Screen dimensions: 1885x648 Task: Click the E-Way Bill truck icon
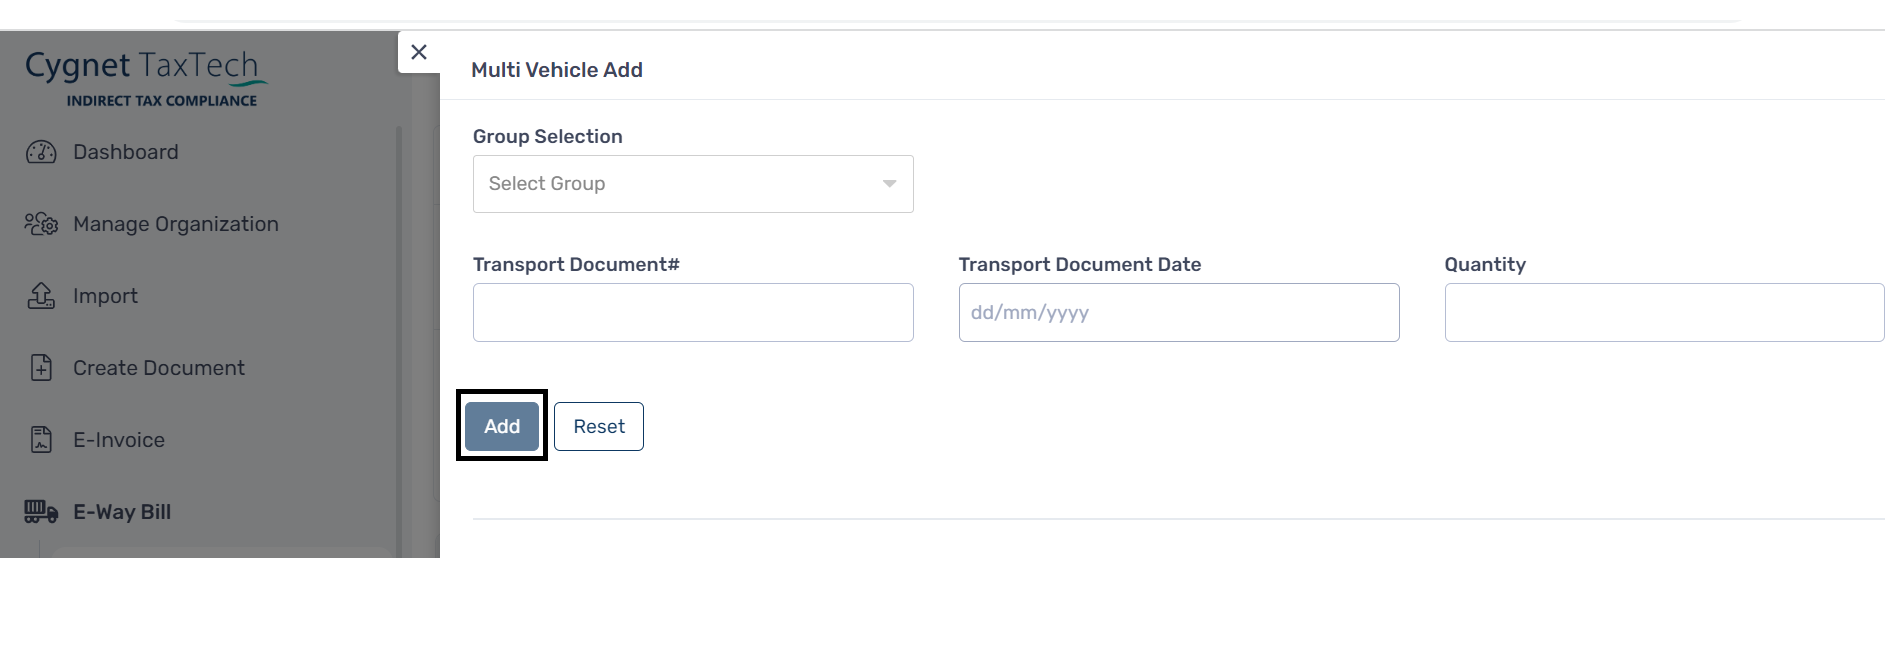point(41,512)
